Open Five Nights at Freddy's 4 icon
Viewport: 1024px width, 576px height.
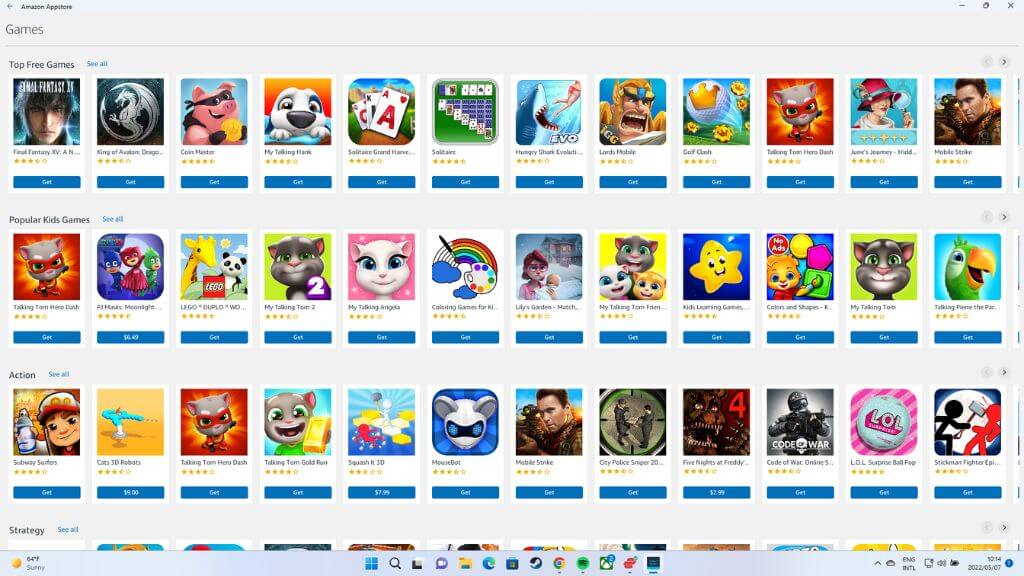[716, 423]
